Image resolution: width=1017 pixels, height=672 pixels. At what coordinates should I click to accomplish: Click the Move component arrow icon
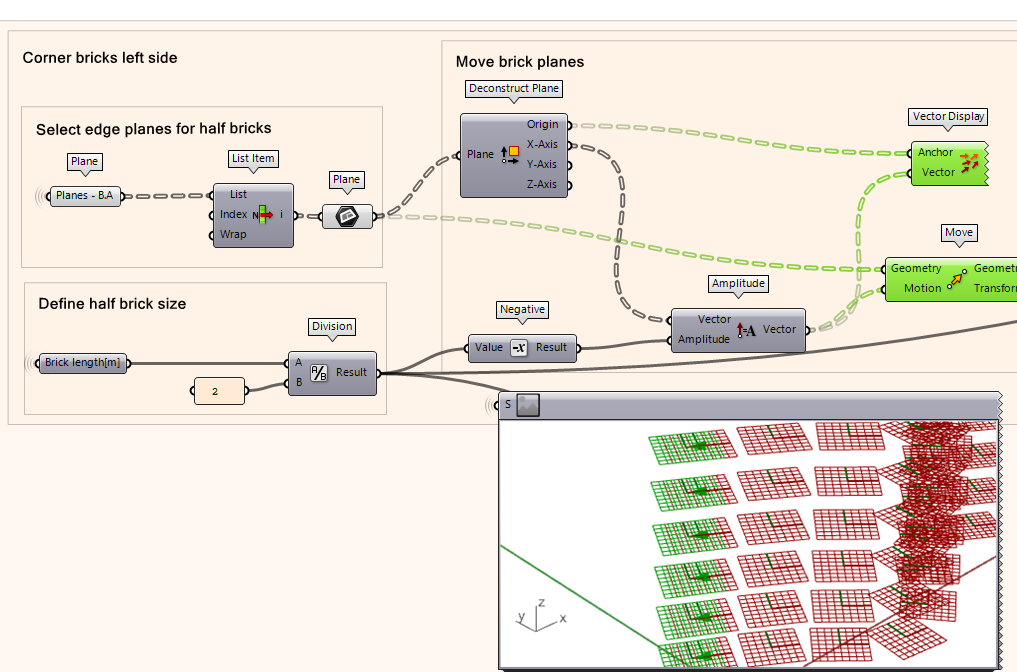(x=957, y=279)
